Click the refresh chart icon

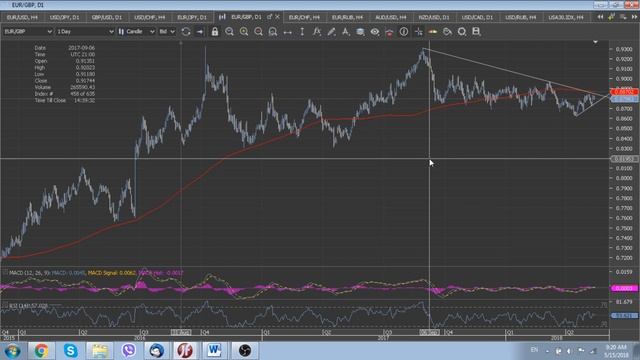coord(186,31)
